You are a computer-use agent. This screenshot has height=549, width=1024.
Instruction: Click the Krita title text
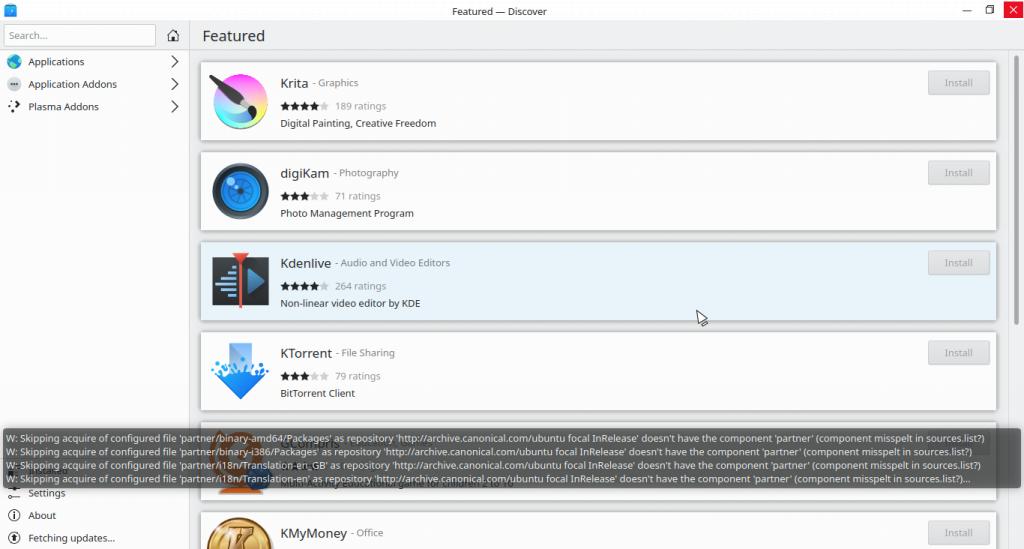point(294,84)
